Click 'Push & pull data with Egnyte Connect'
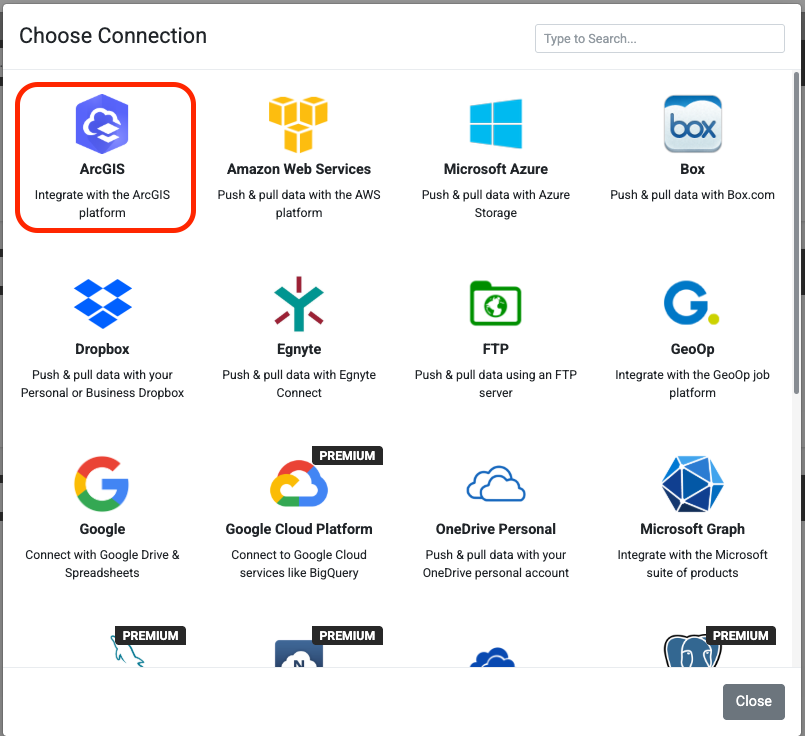The height and width of the screenshot is (736, 805). click(x=299, y=384)
